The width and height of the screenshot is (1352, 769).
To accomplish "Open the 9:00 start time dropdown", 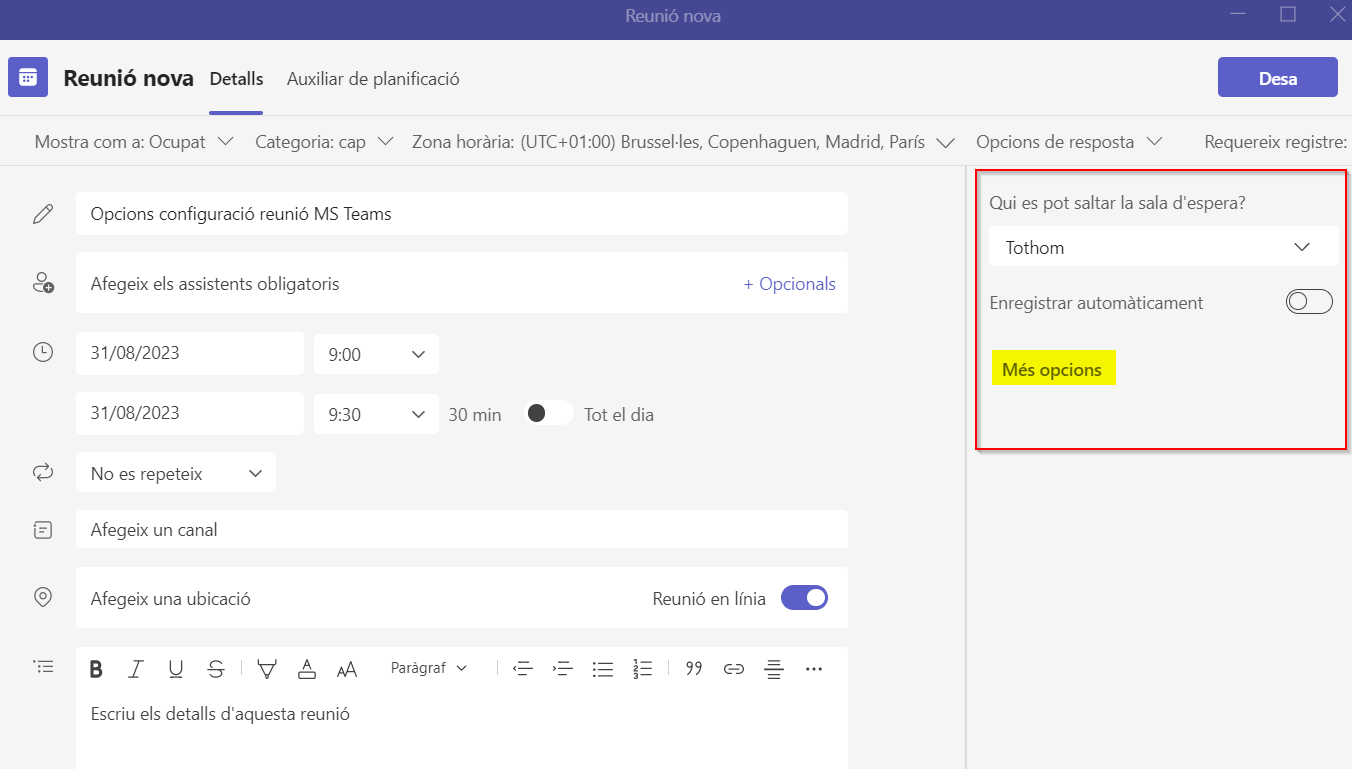I will coord(376,354).
